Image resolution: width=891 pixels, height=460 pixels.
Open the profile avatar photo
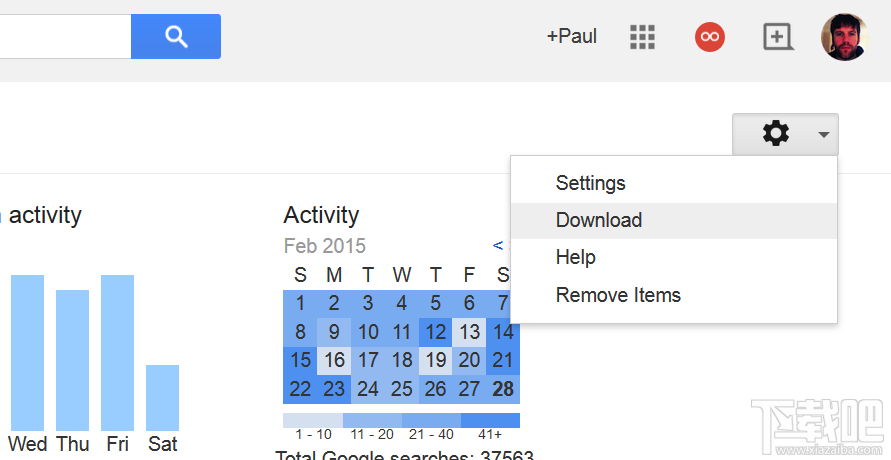pos(844,37)
